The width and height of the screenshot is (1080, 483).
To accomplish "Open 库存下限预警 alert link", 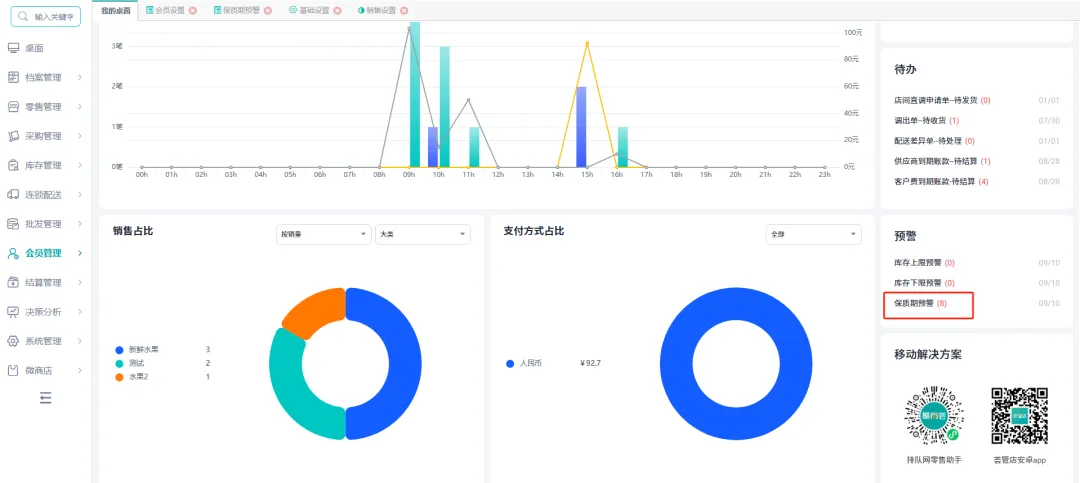I will (x=924, y=282).
